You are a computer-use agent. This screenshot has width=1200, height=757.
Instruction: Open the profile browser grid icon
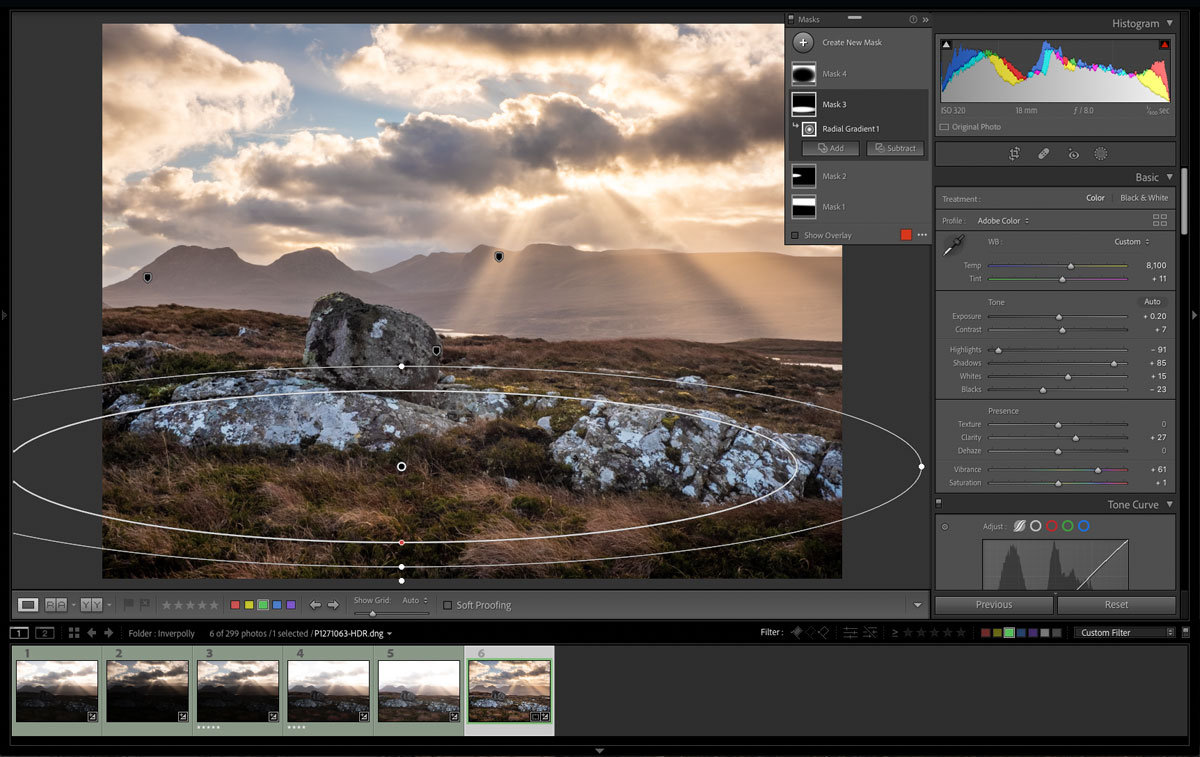coord(1160,220)
